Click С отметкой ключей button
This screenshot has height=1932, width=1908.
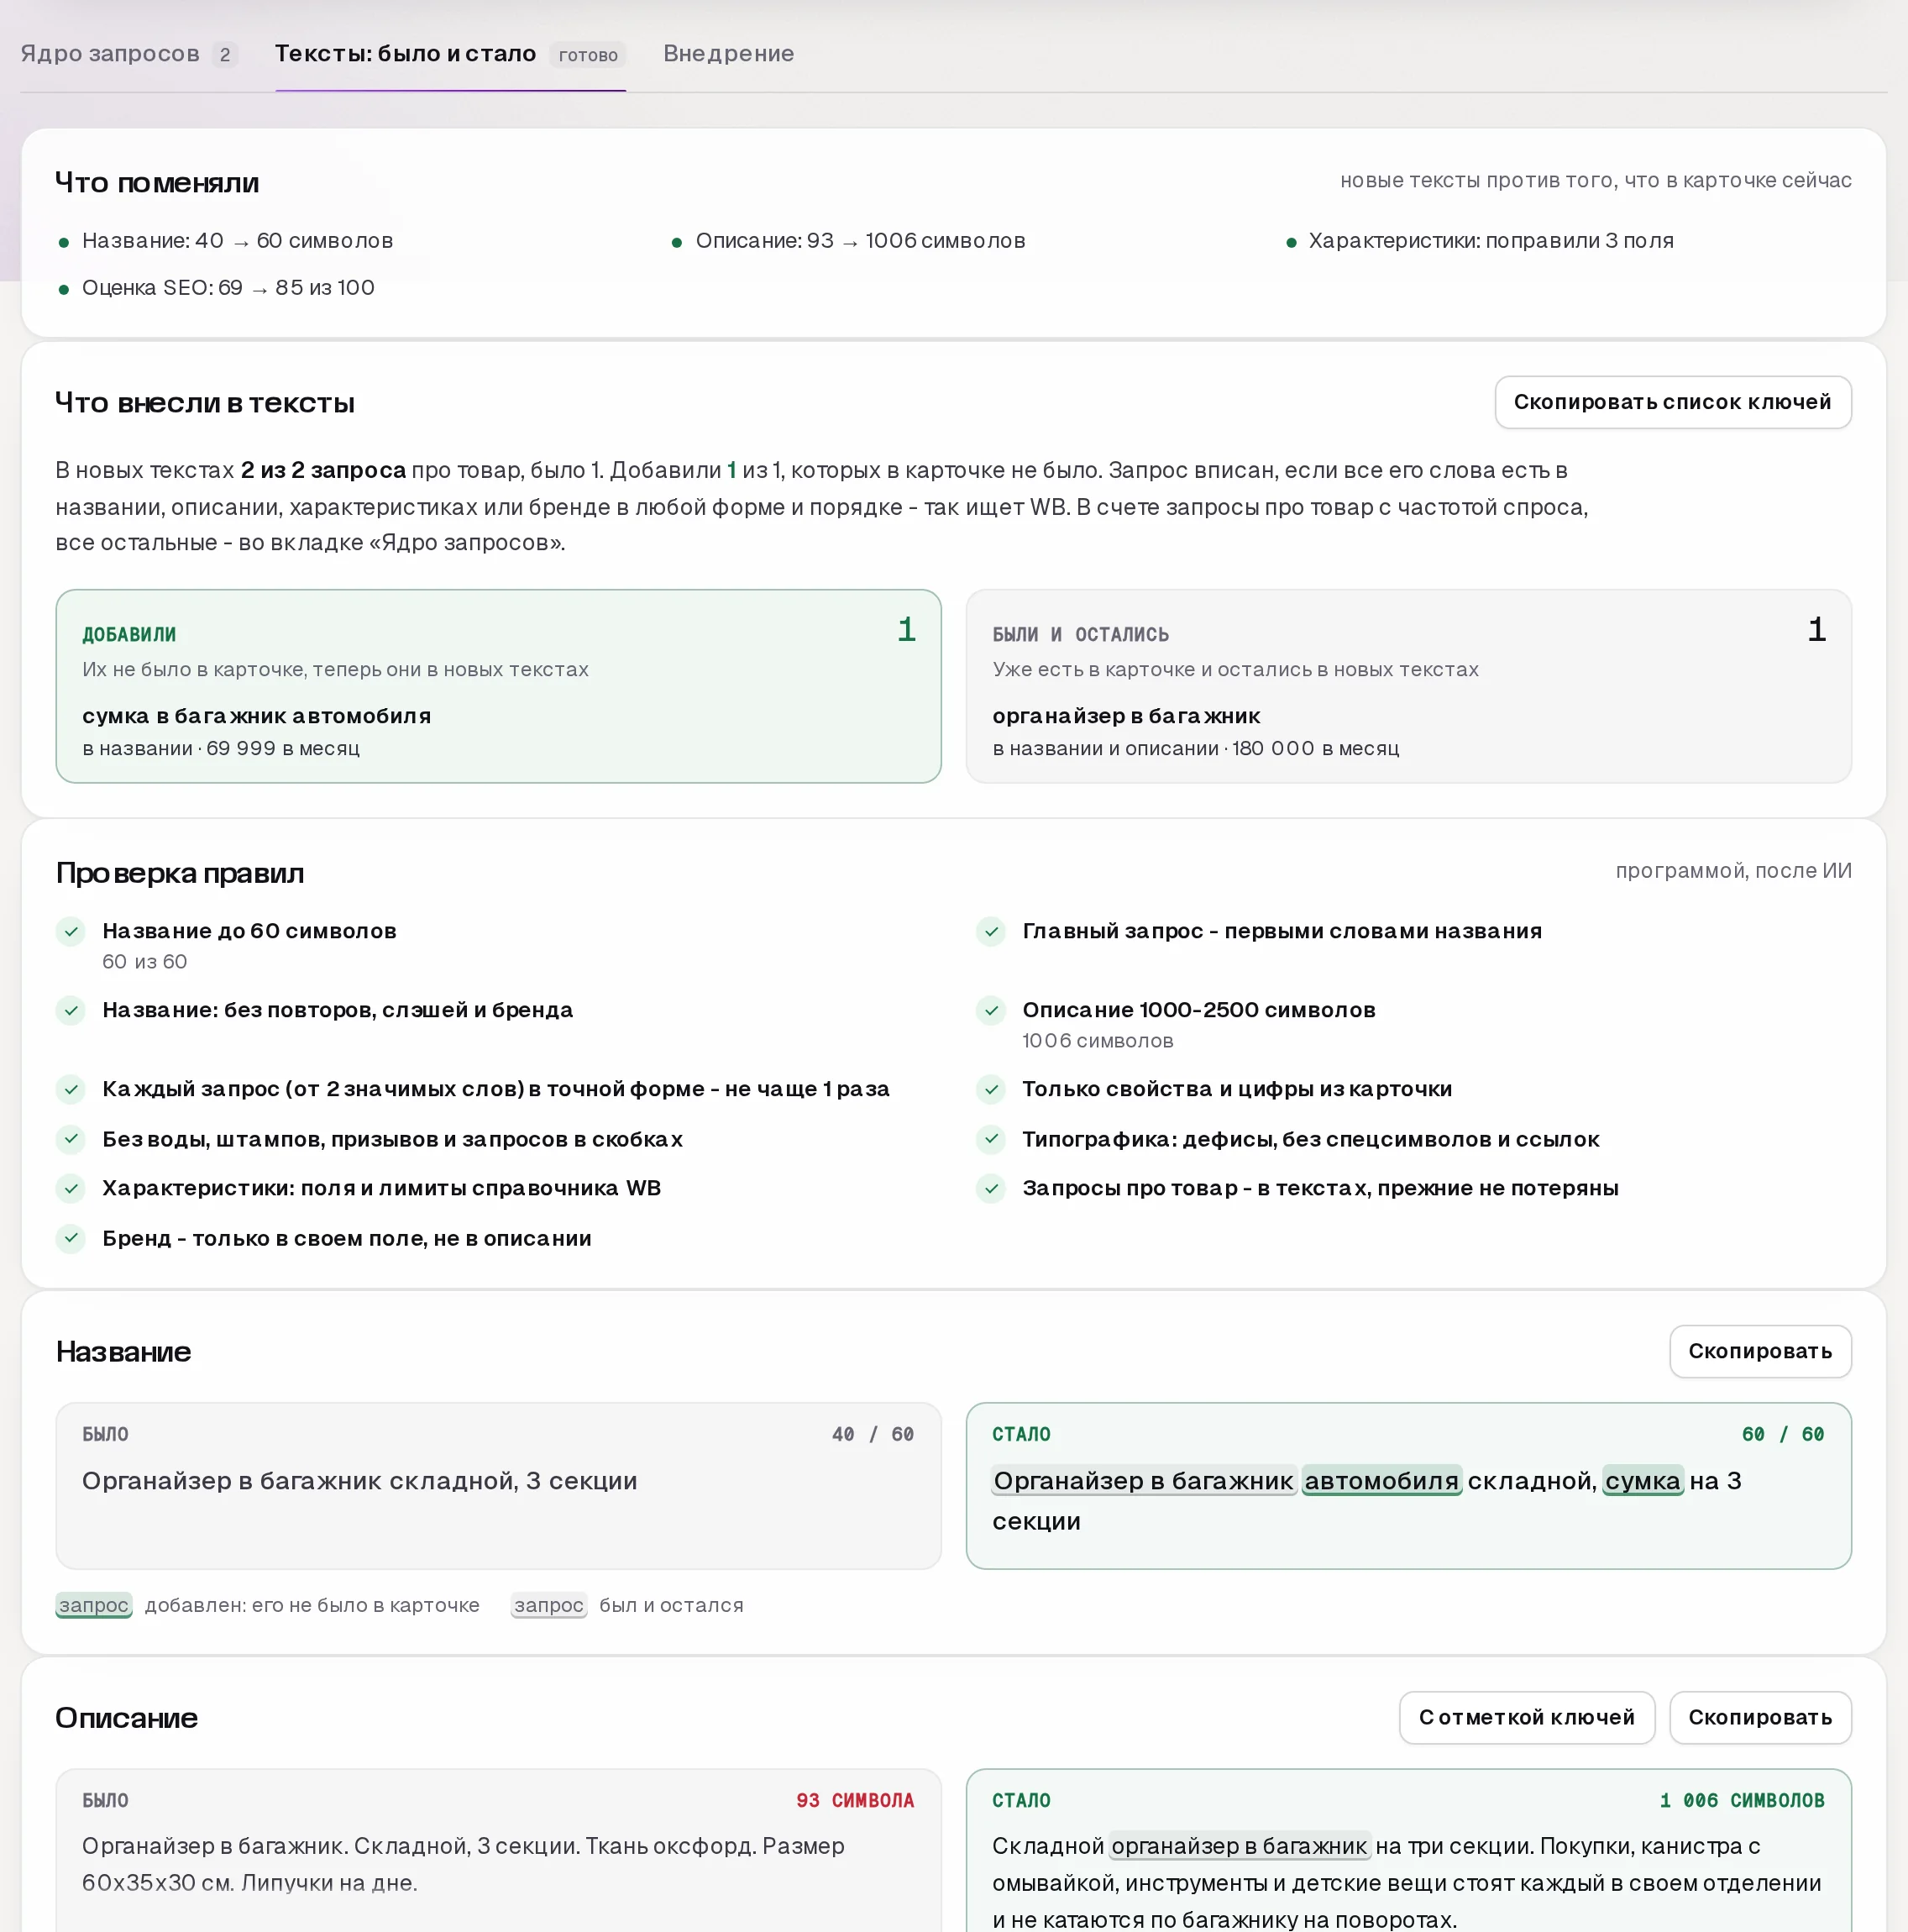point(1526,1717)
